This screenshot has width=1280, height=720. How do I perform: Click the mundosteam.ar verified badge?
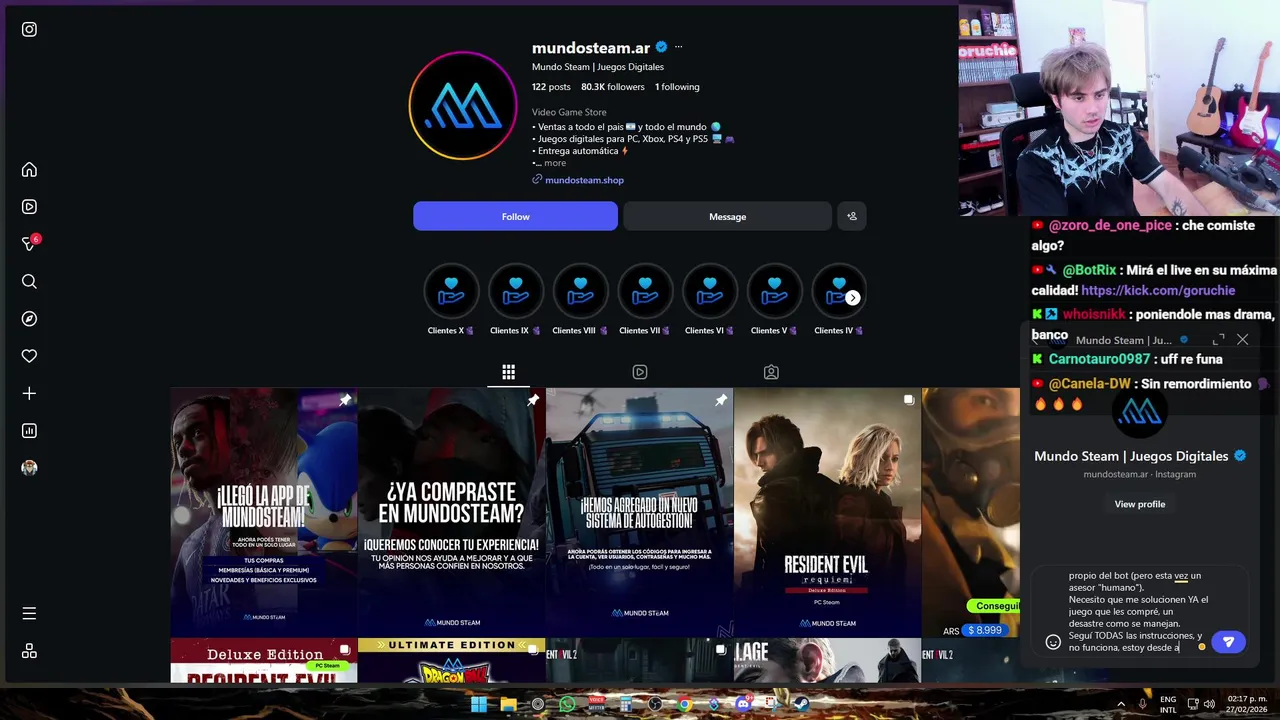tap(661, 47)
